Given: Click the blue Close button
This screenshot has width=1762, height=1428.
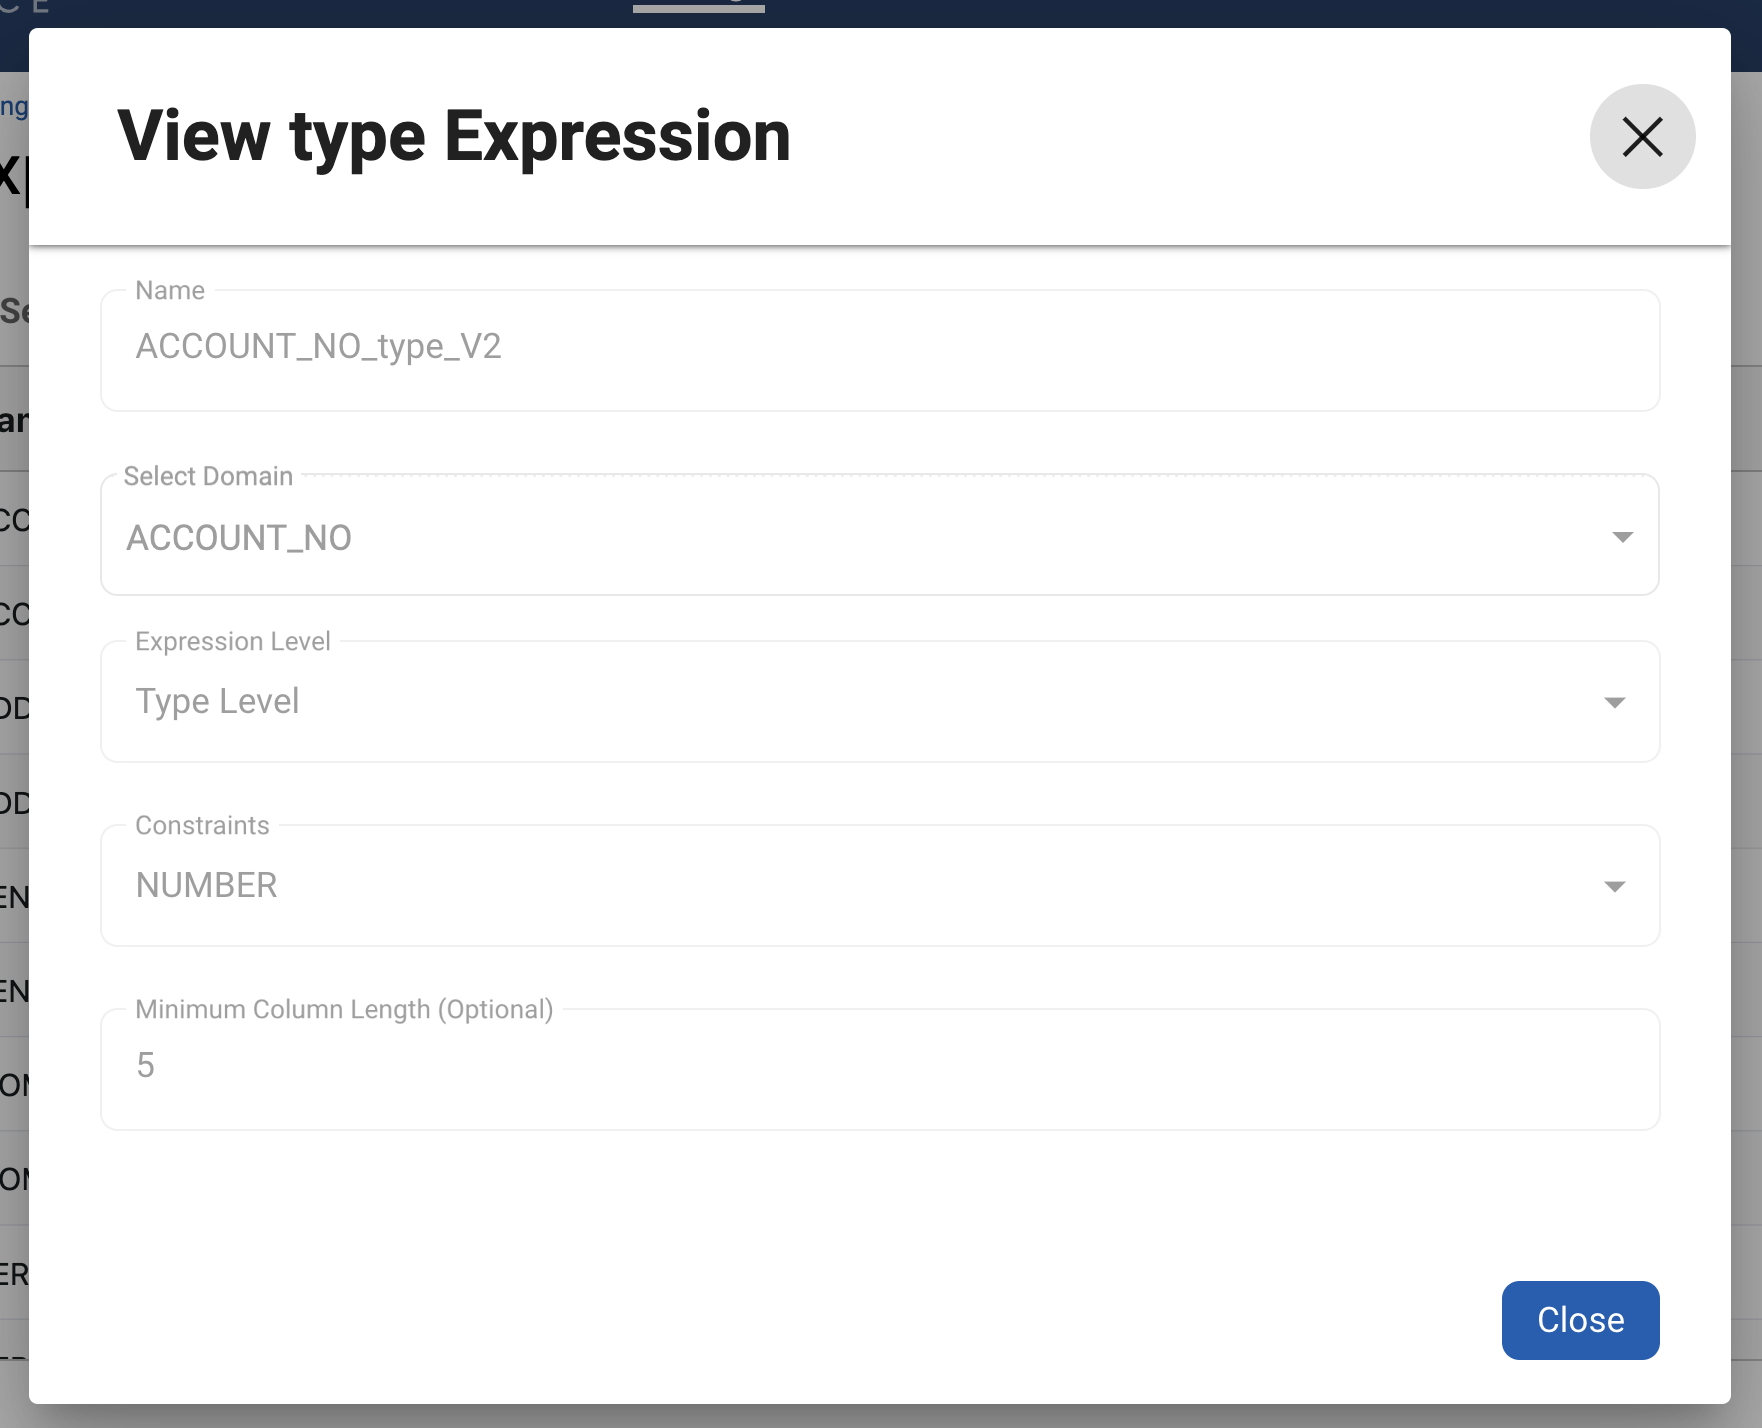Looking at the screenshot, I should point(1580,1320).
